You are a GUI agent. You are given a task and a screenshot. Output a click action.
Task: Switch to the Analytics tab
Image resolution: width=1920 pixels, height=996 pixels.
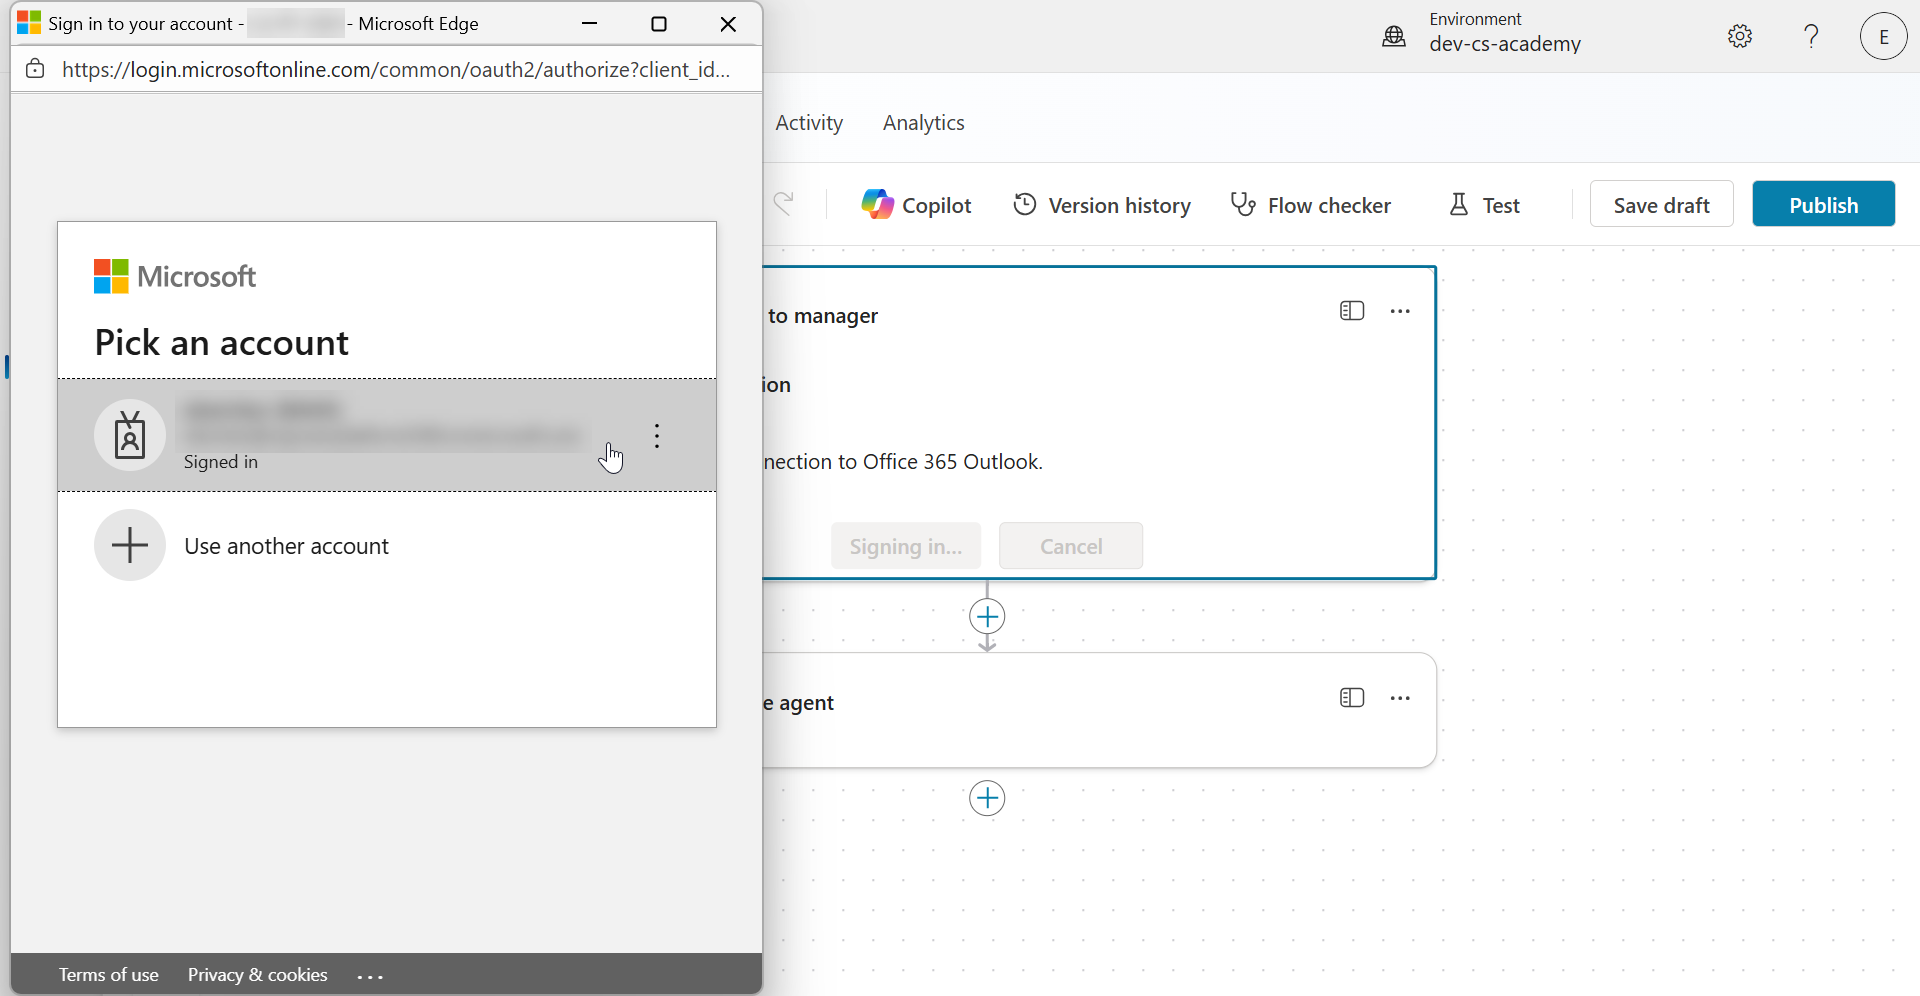tap(923, 123)
